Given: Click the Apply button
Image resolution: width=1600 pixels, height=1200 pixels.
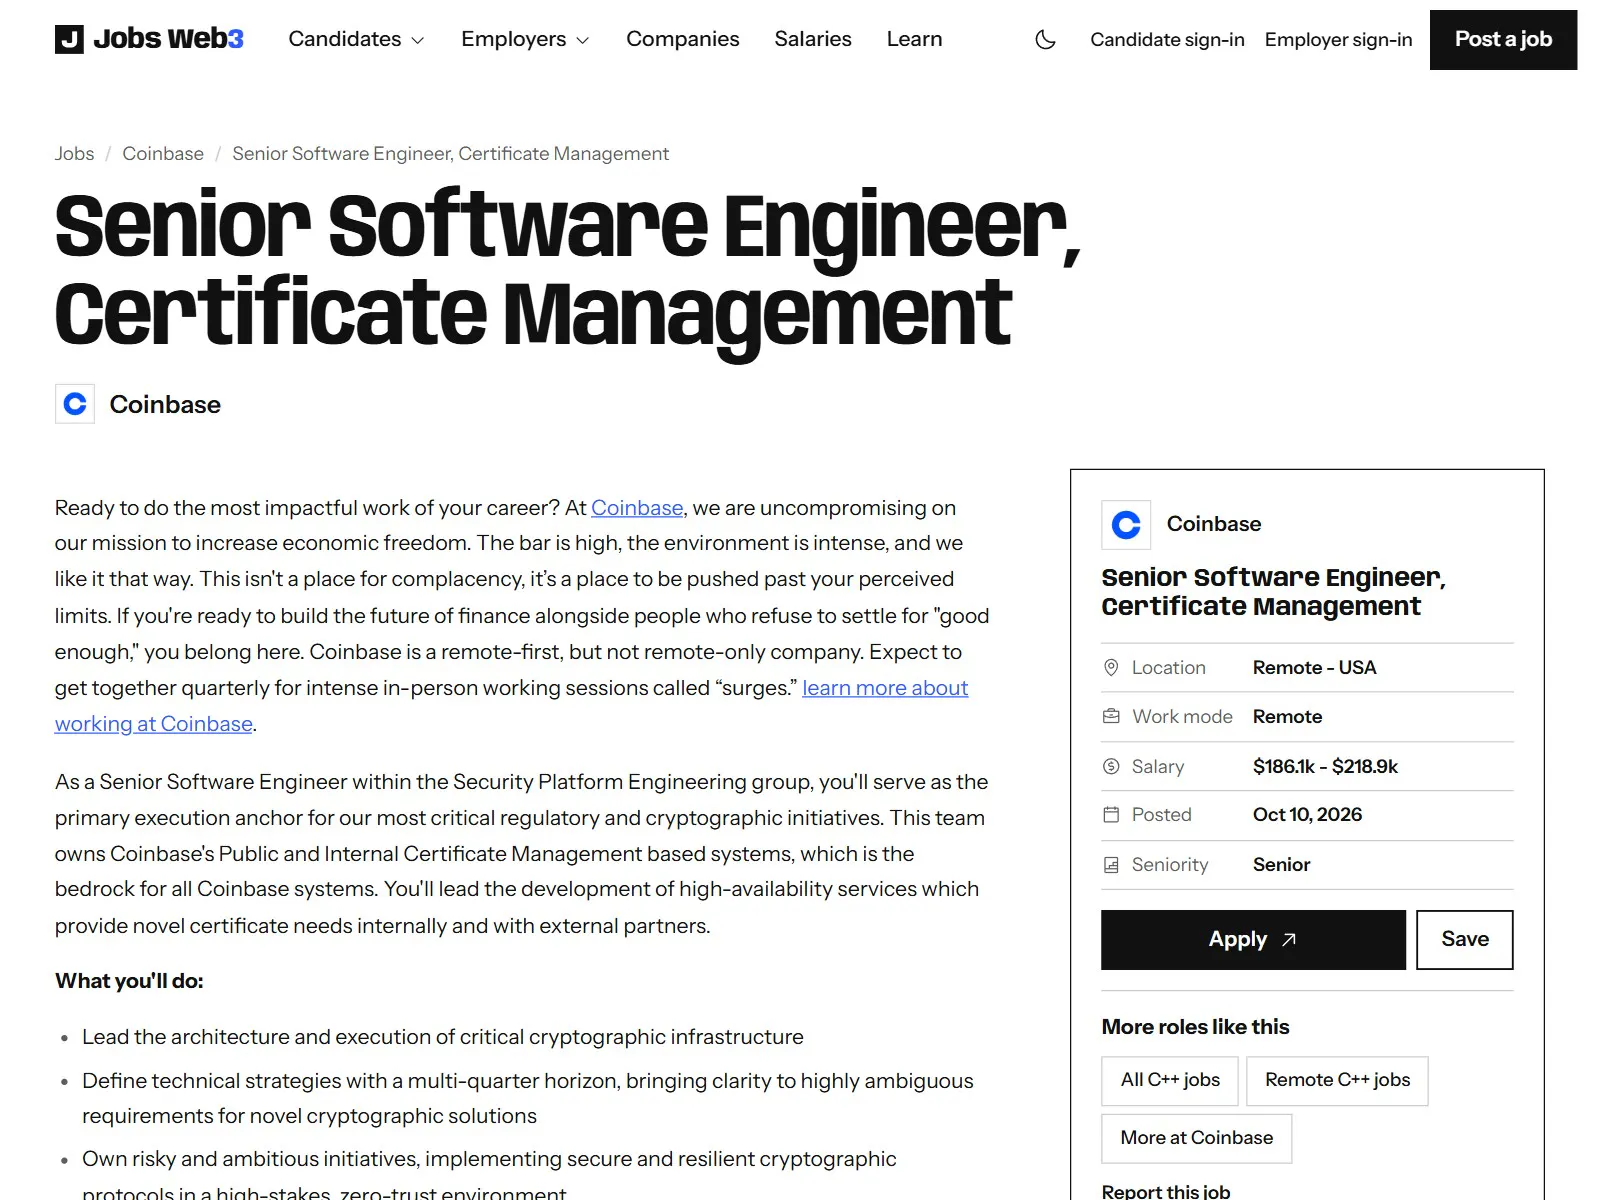Looking at the screenshot, I should coord(1253,939).
